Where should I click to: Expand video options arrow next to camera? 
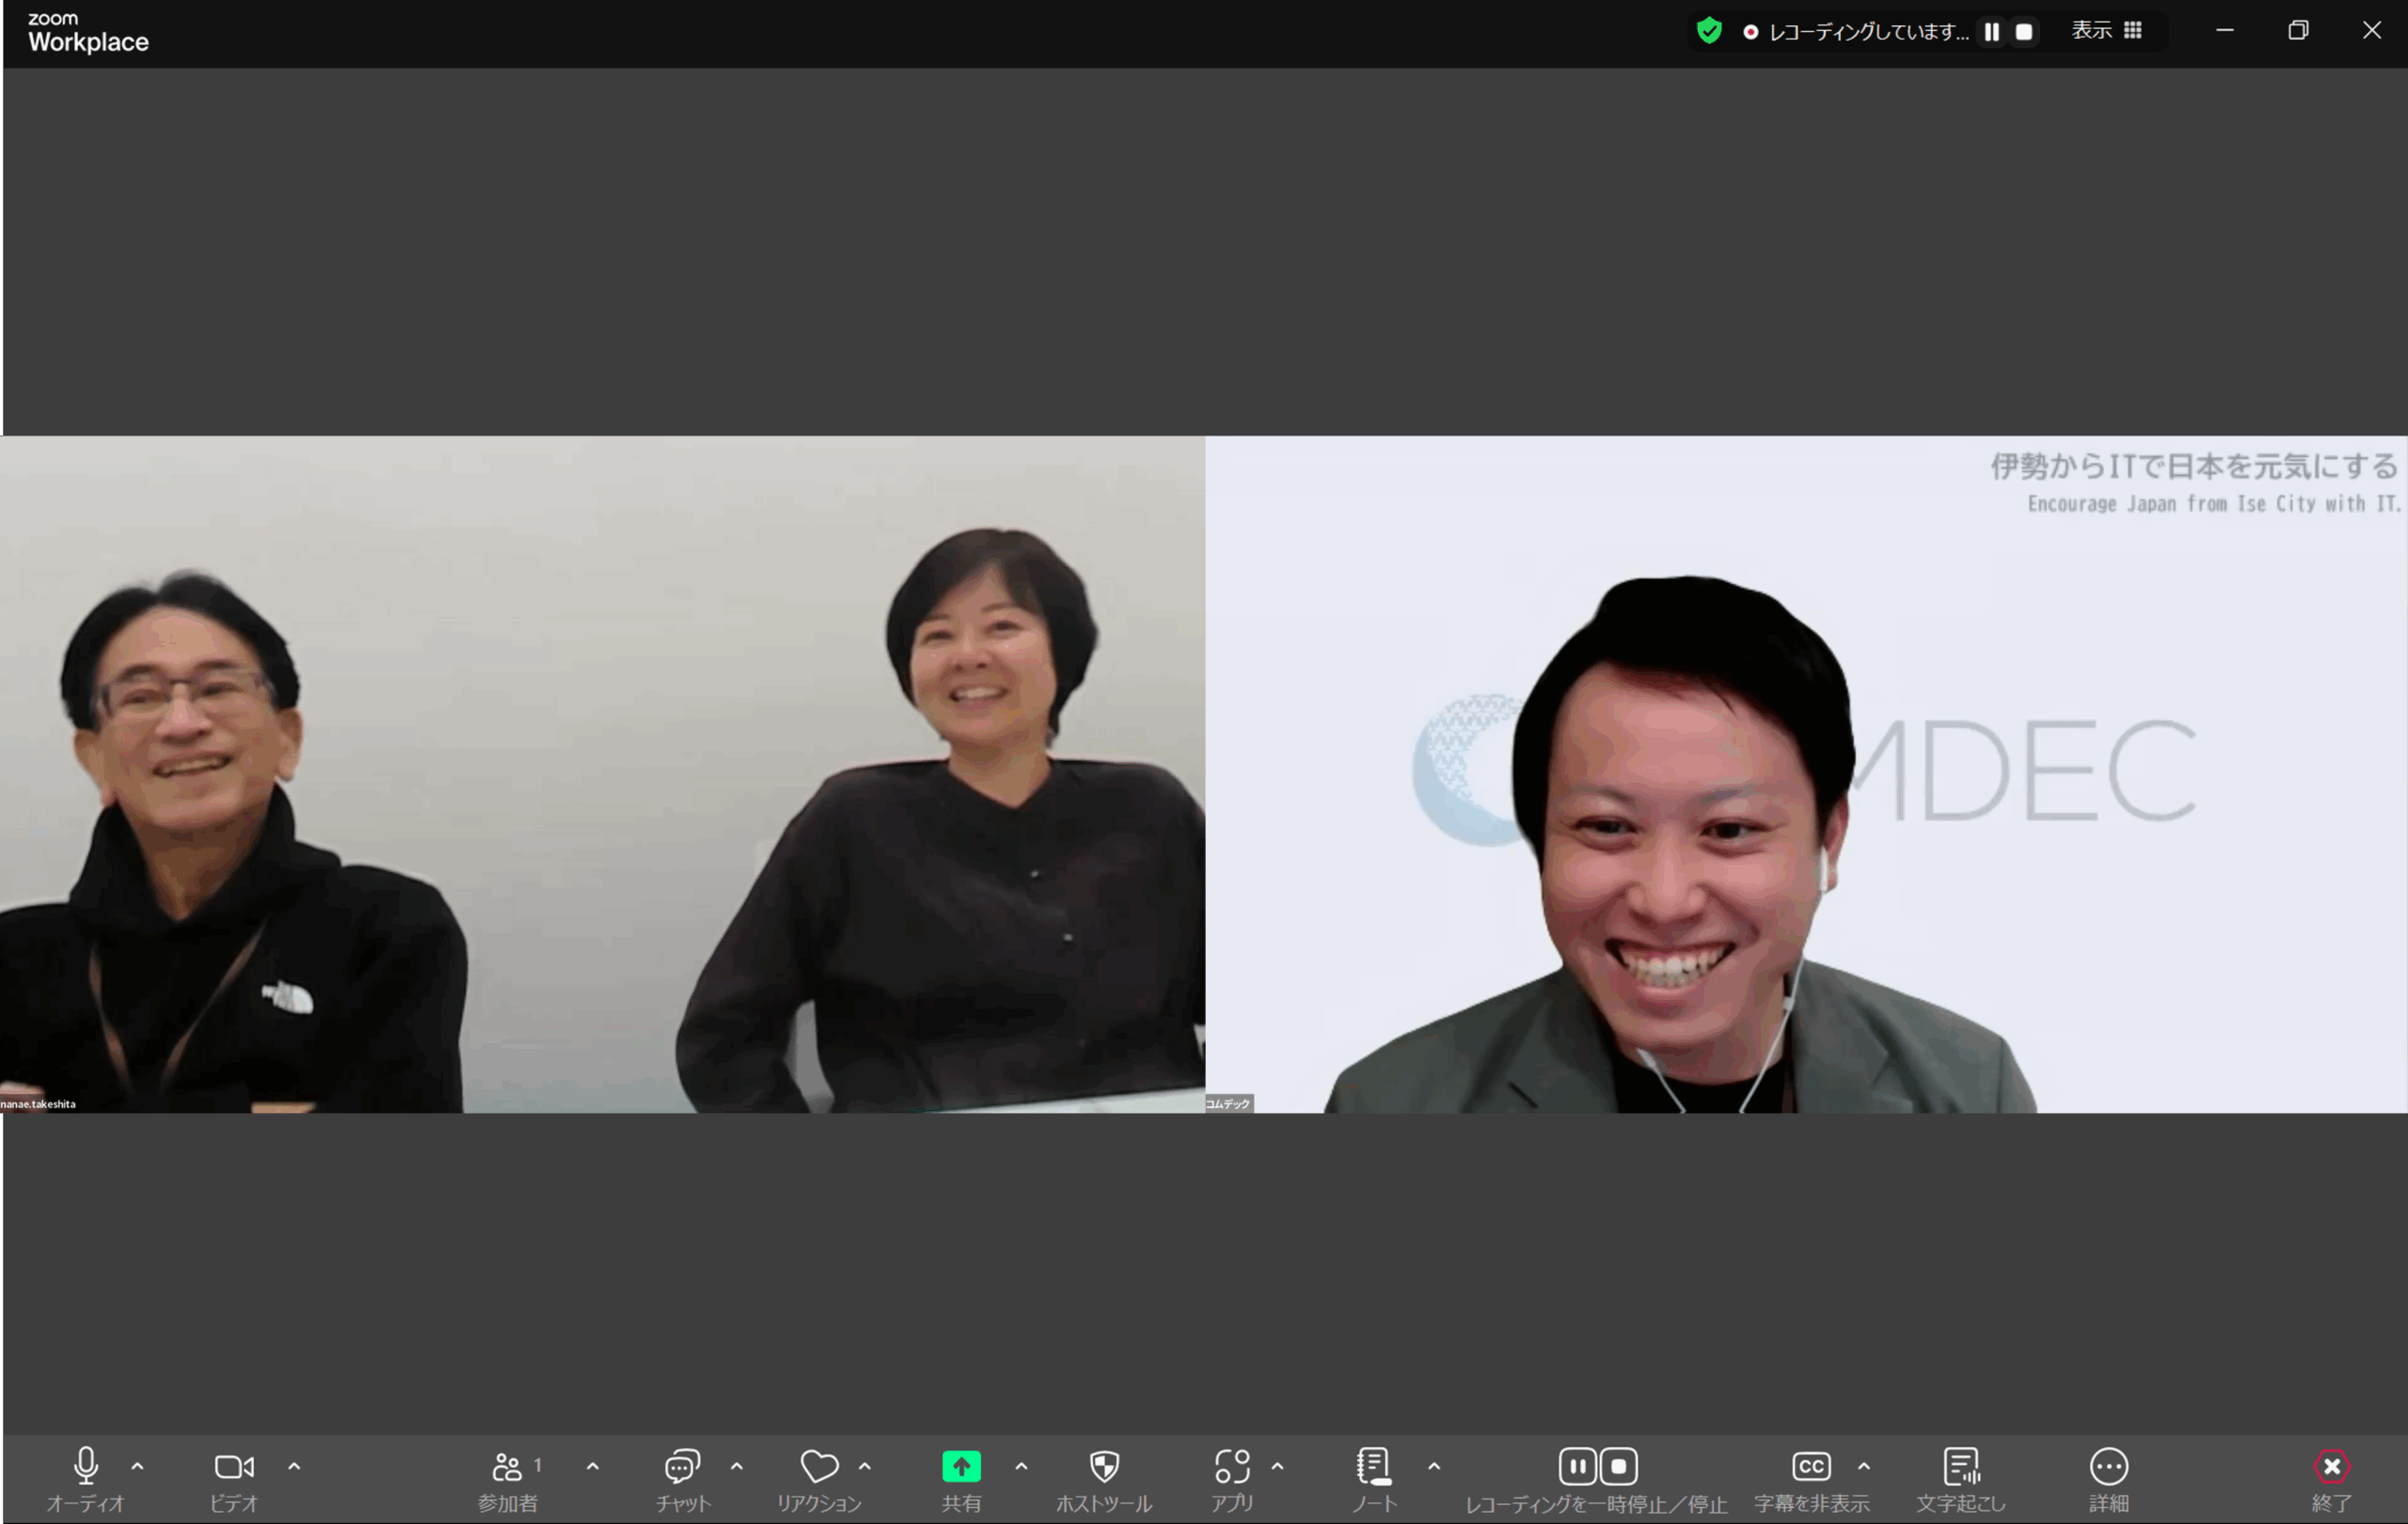click(294, 1467)
